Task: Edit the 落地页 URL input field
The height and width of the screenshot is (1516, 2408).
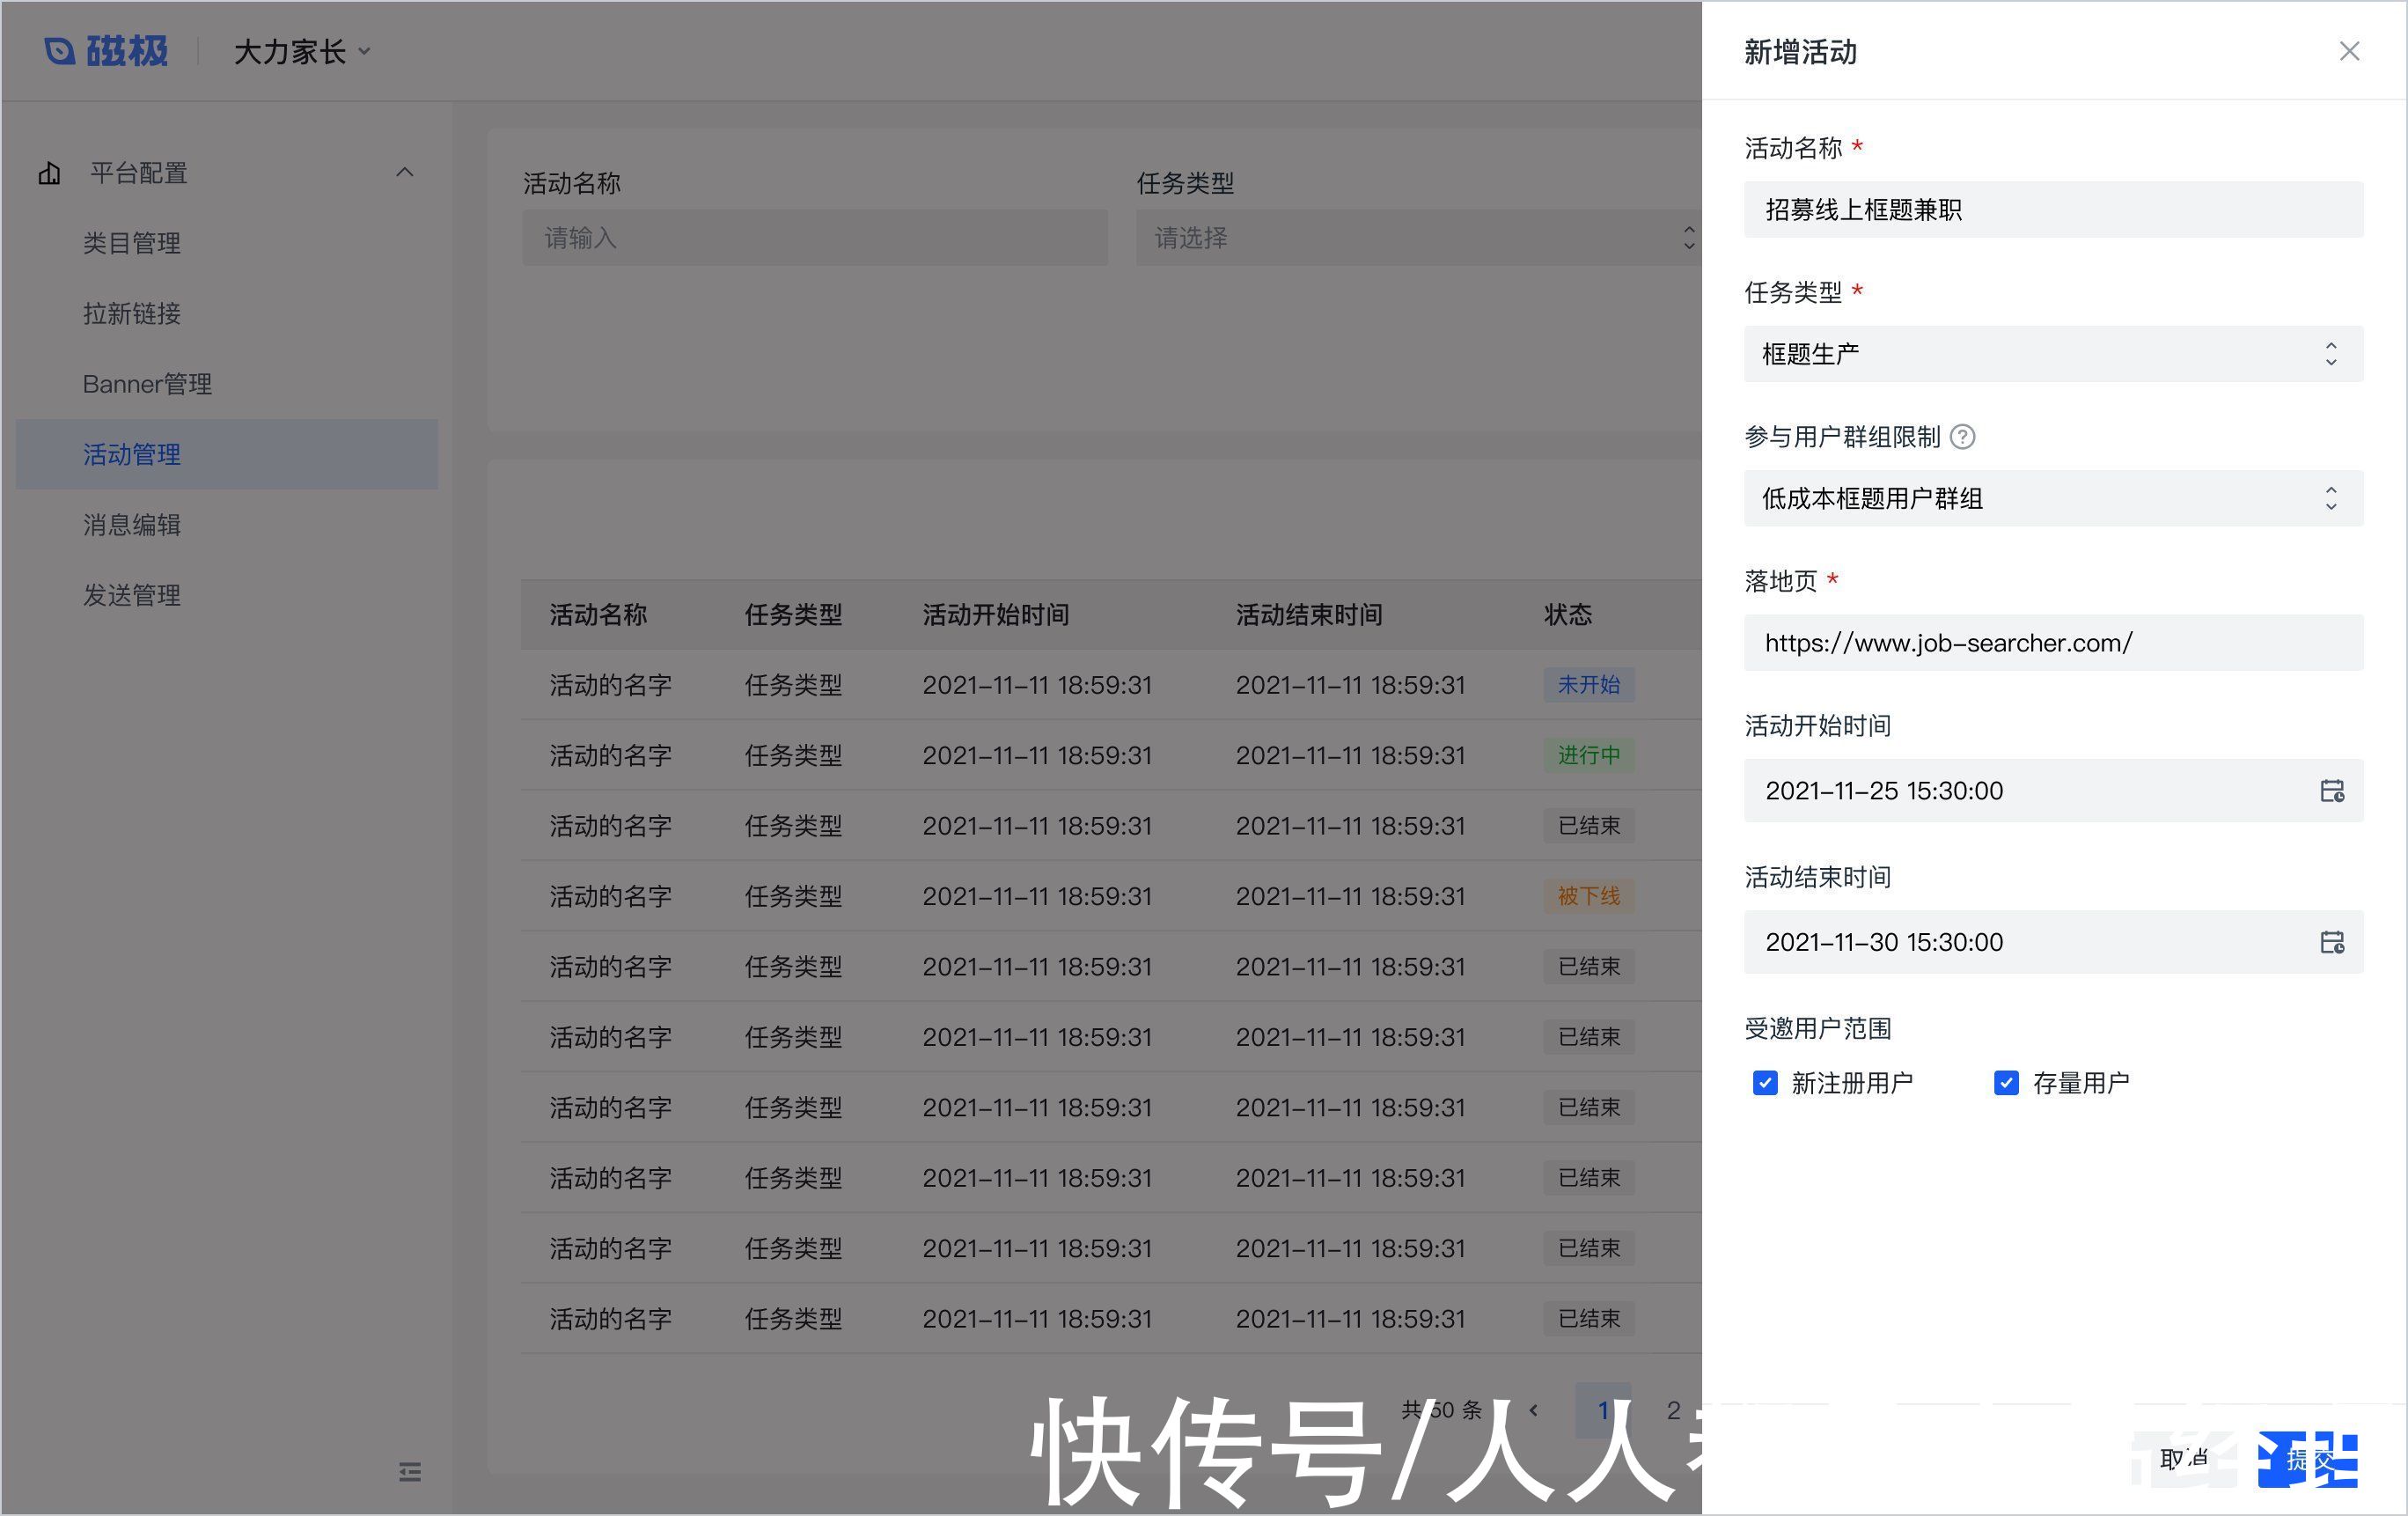Action: pos(2053,643)
